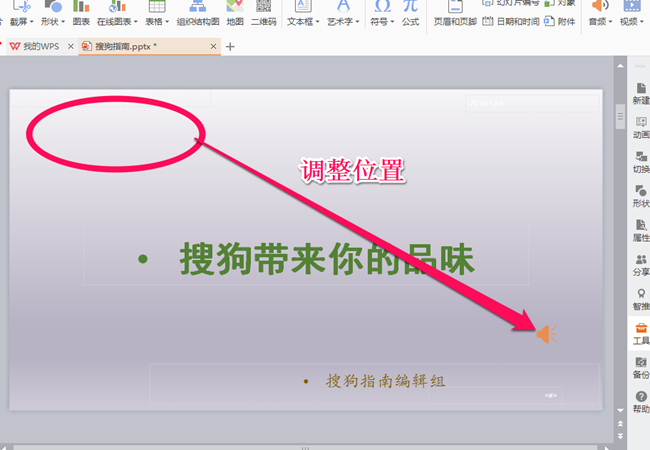650x450 pixels.
Task: Expand the 艺术字 dropdown arrow
Action: tap(357, 22)
